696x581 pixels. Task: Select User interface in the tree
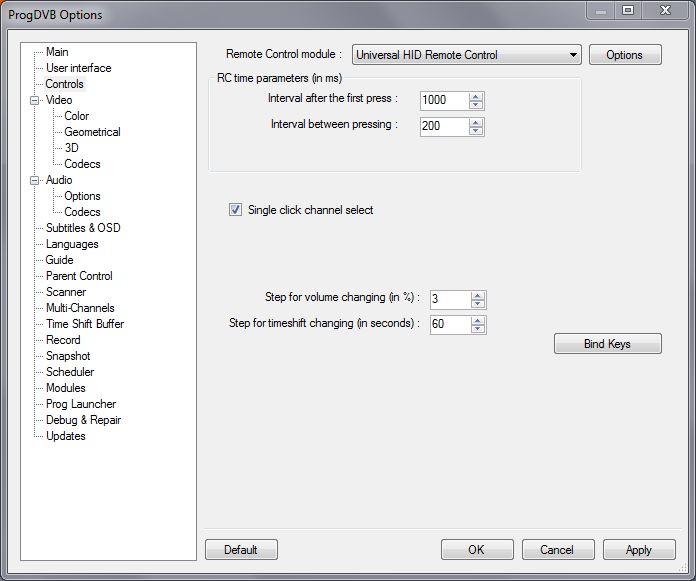point(78,68)
